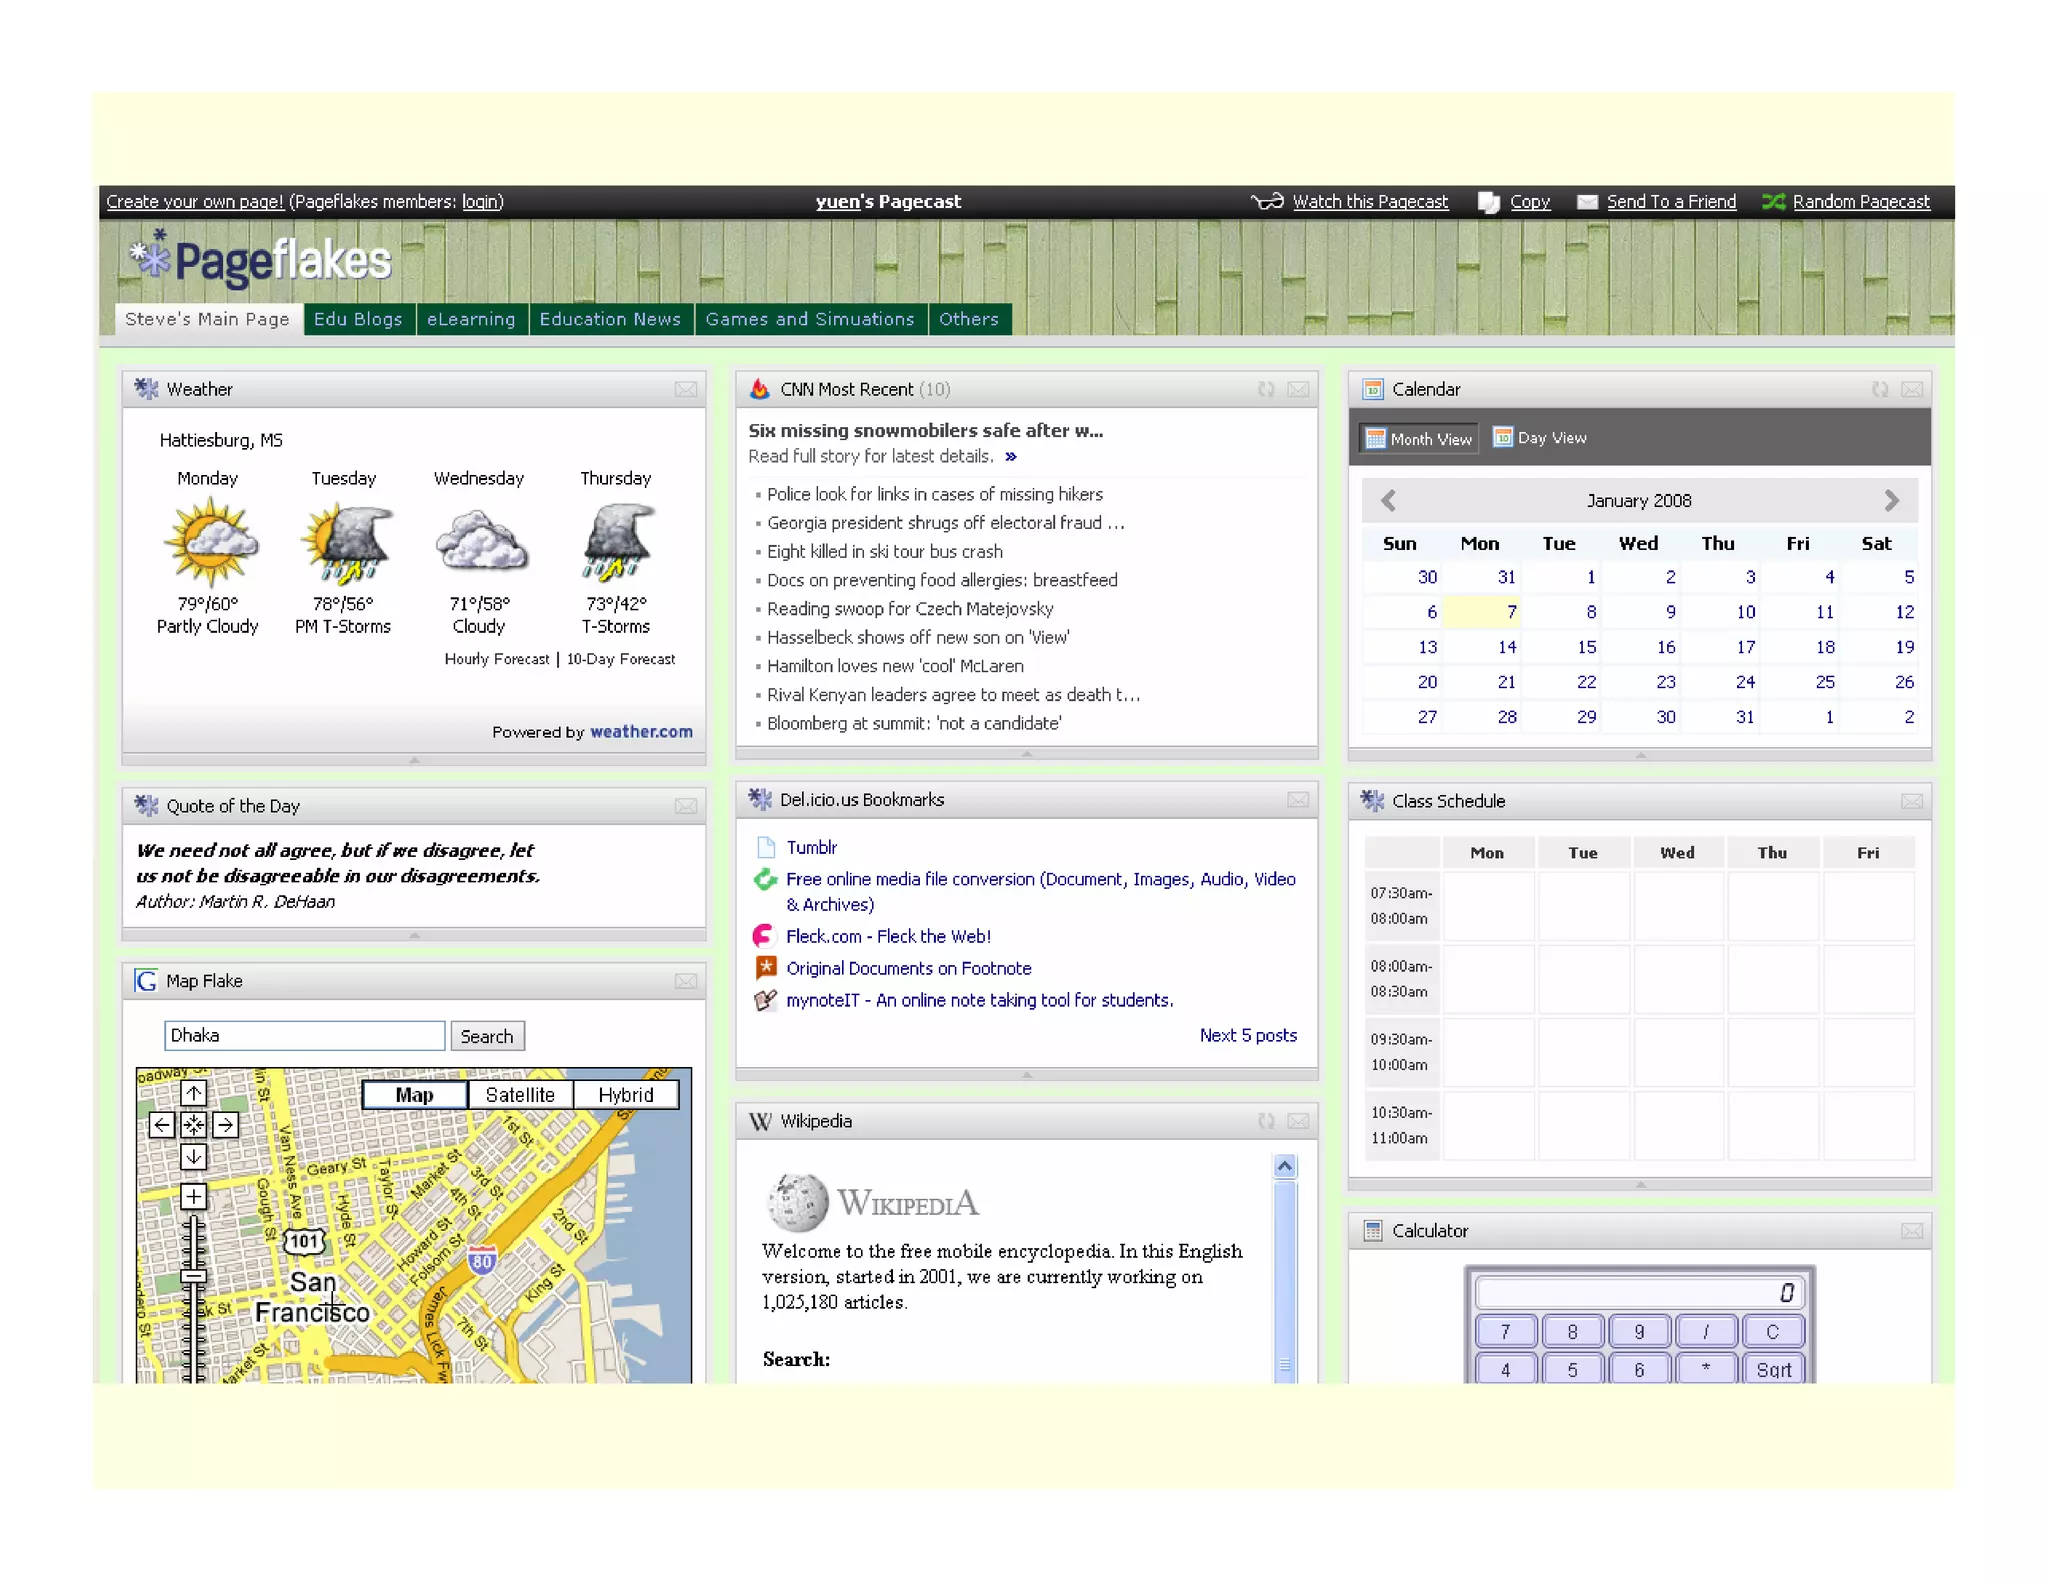Image resolution: width=2048 pixels, height=1582 pixels.
Task: Click the Create your own page link
Action: (195, 202)
